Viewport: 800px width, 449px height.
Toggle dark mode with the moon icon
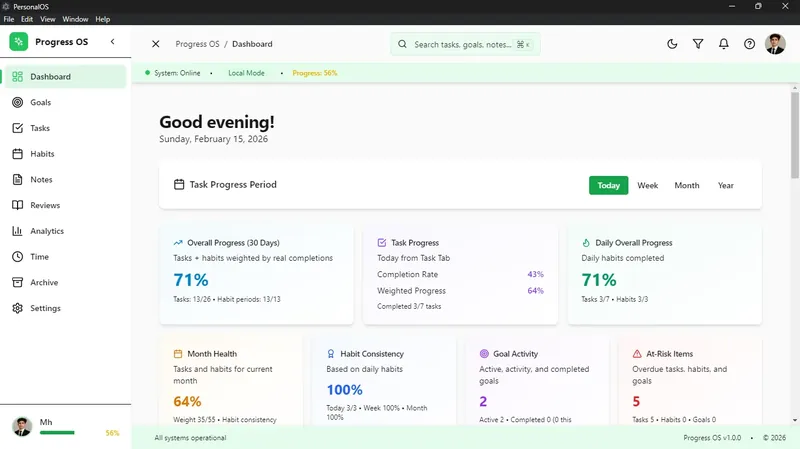[x=672, y=44]
